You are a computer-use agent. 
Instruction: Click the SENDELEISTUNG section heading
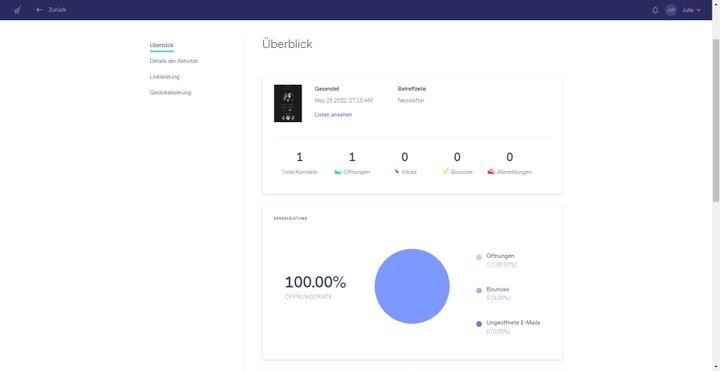click(290, 219)
